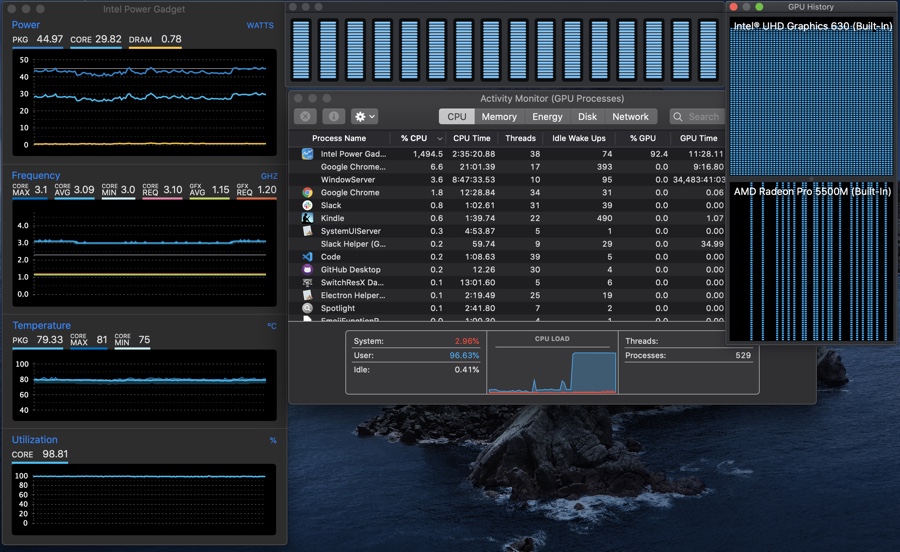Click the Kindle process icon
The width and height of the screenshot is (900, 552).
pyautogui.click(x=308, y=218)
